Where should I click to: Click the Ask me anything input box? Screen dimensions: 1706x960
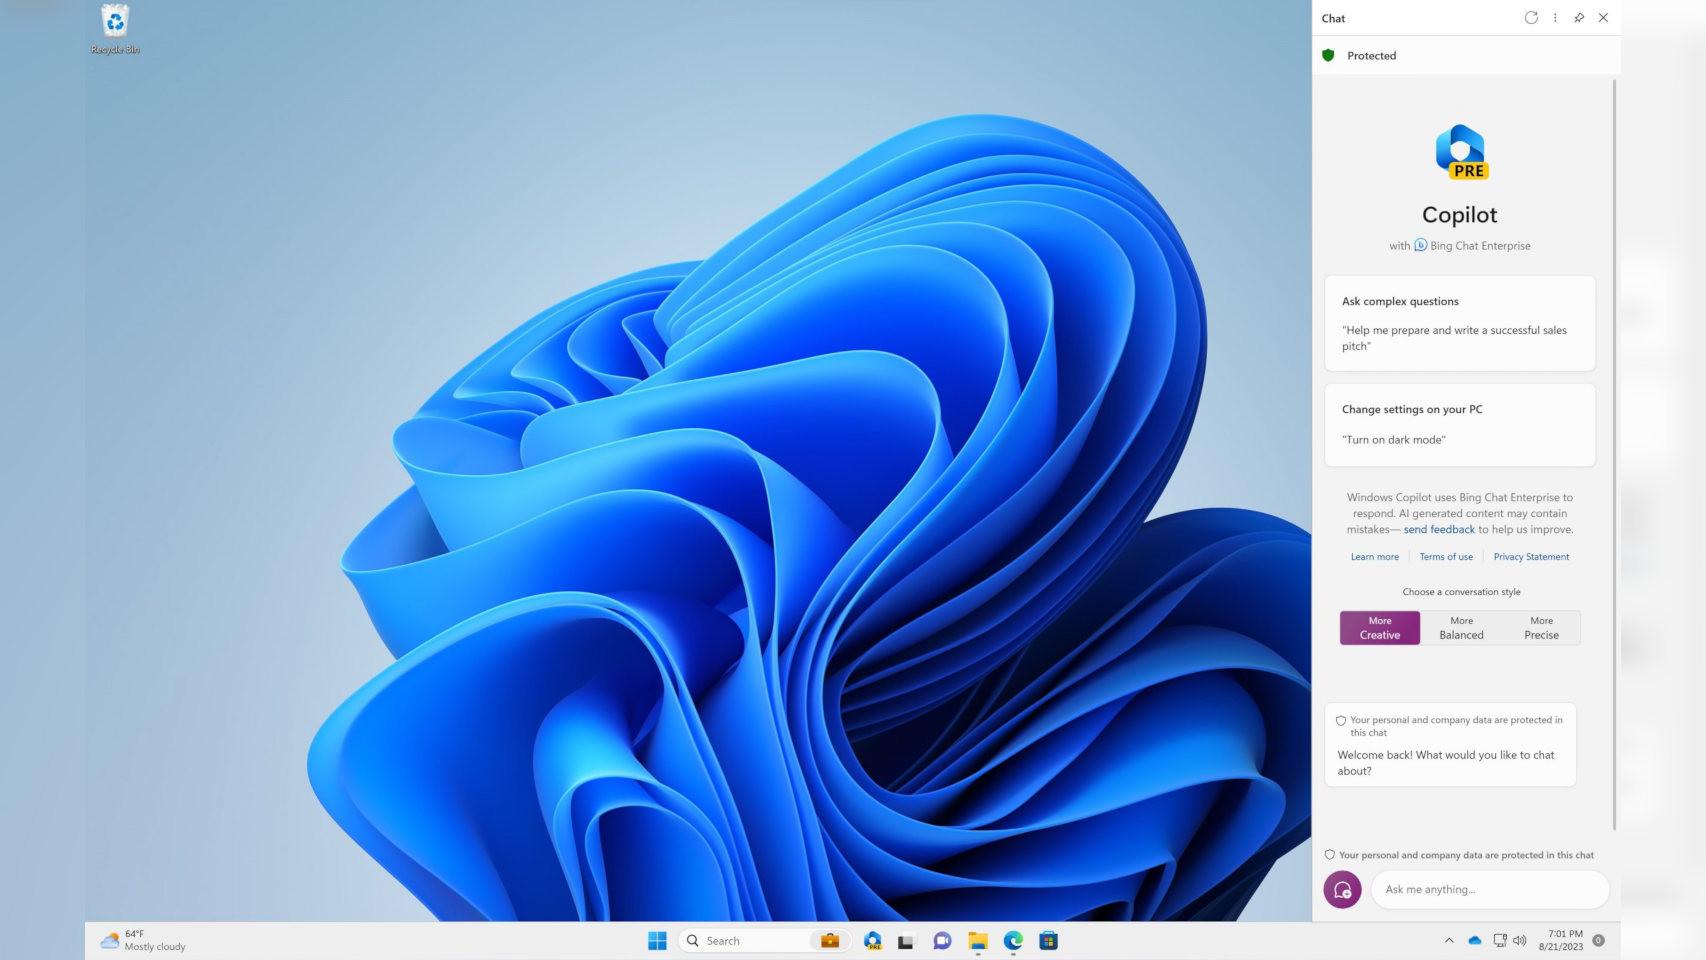(x=1488, y=889)
